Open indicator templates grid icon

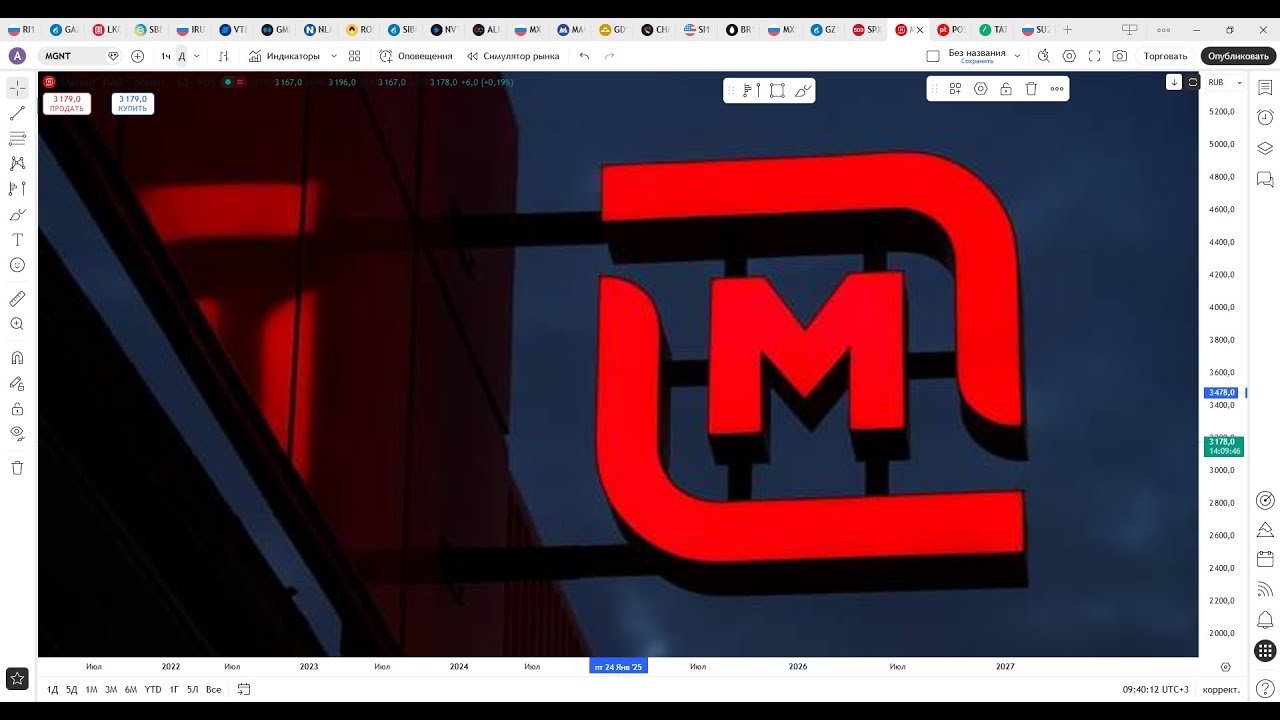(x=354, y=56)
